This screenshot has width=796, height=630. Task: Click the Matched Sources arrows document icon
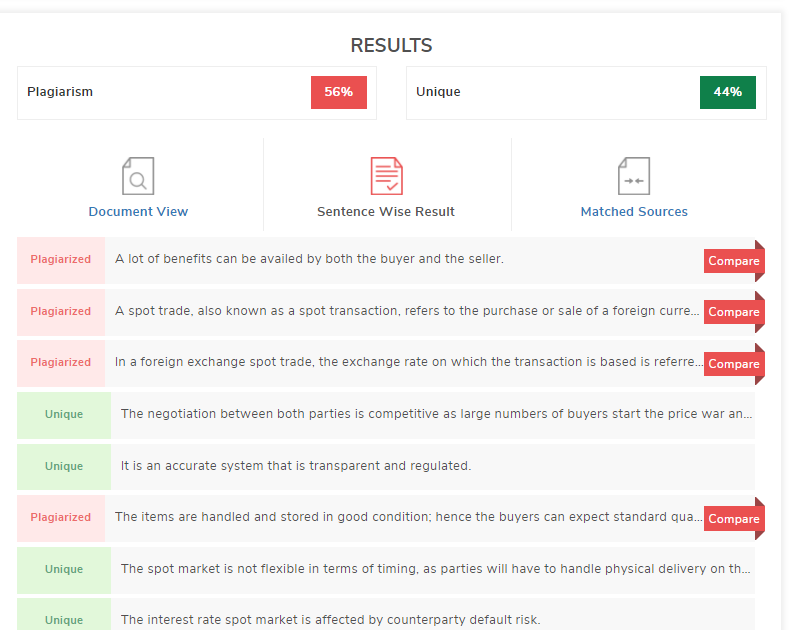634,176
